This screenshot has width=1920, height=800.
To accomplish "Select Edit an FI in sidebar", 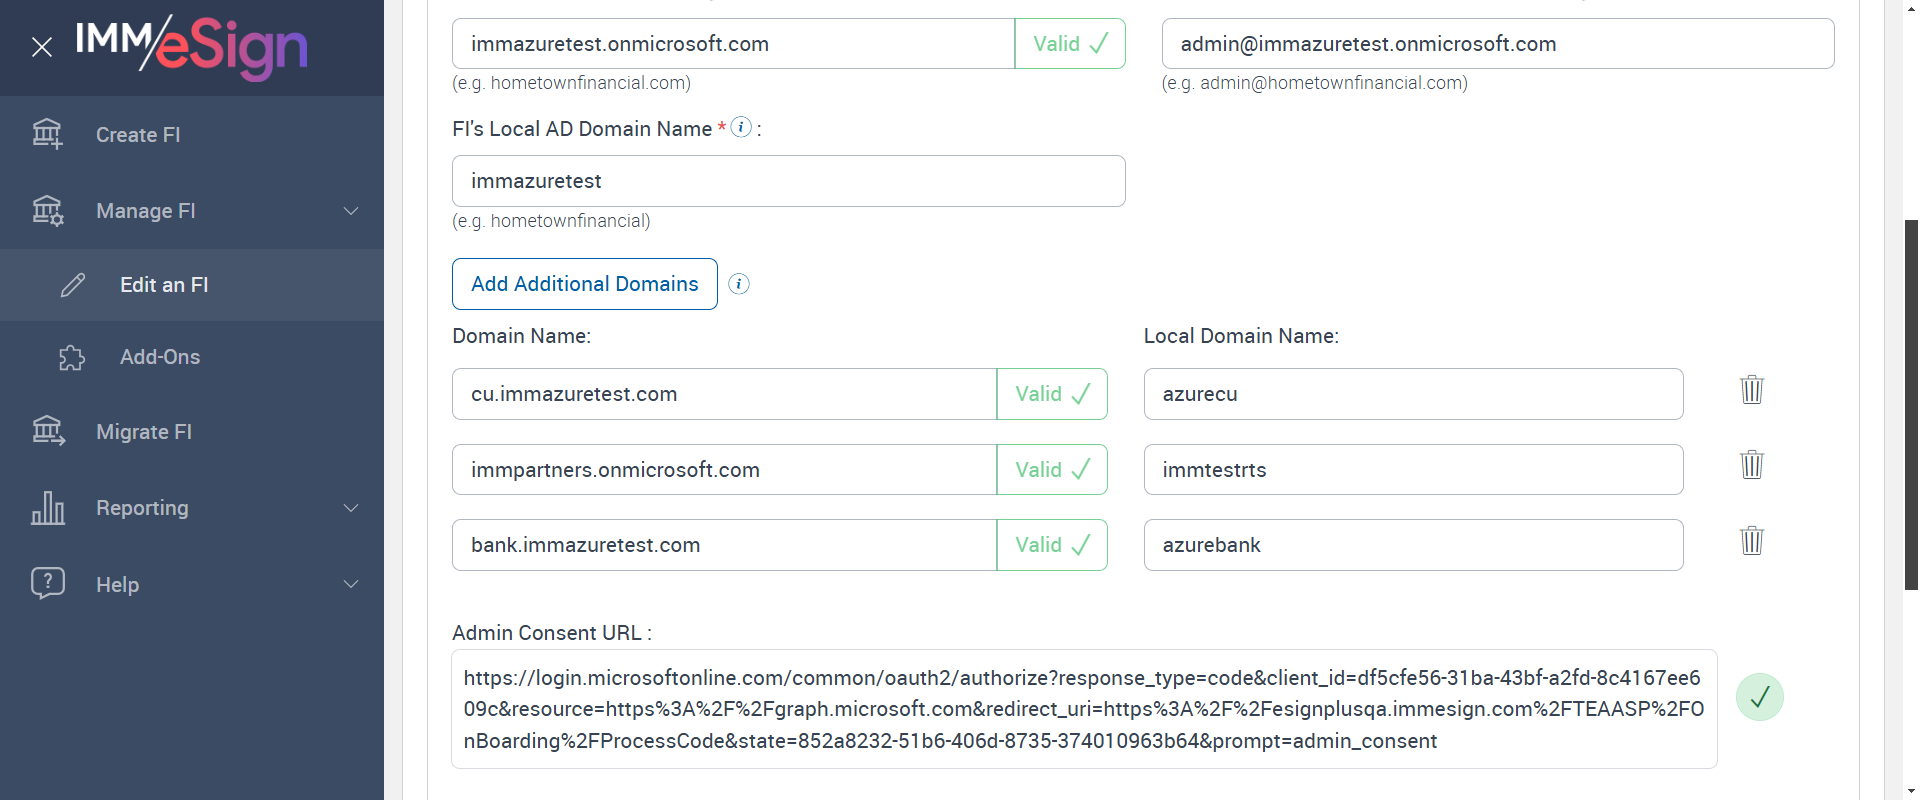I will pyautogui.click(x=164, y=285).
